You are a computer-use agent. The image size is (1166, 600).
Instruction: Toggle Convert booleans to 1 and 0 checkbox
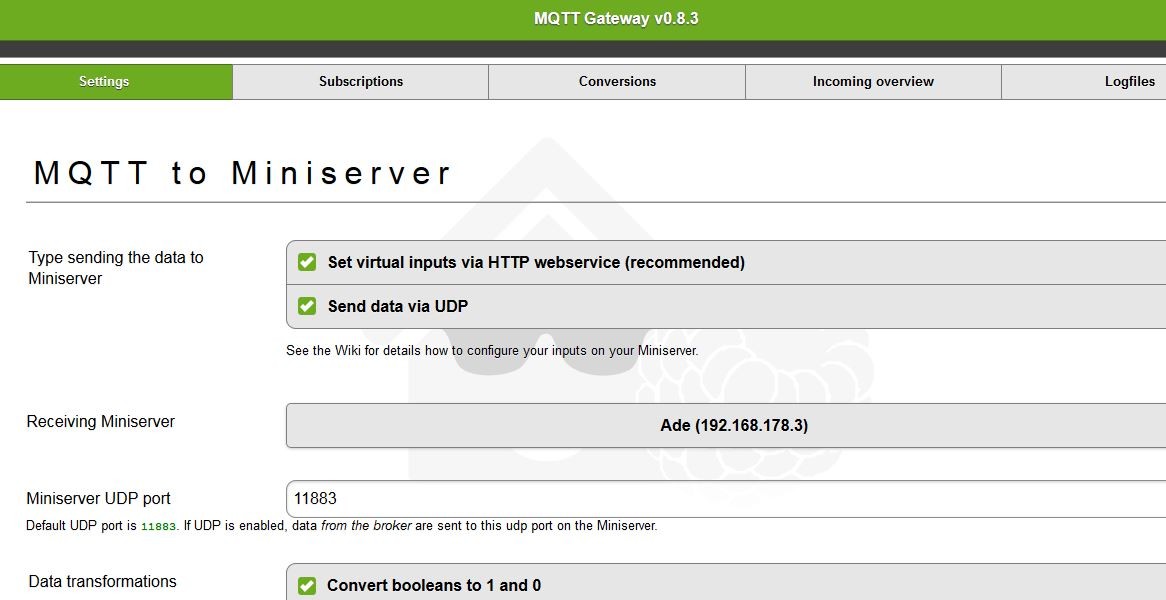[307, 586]
